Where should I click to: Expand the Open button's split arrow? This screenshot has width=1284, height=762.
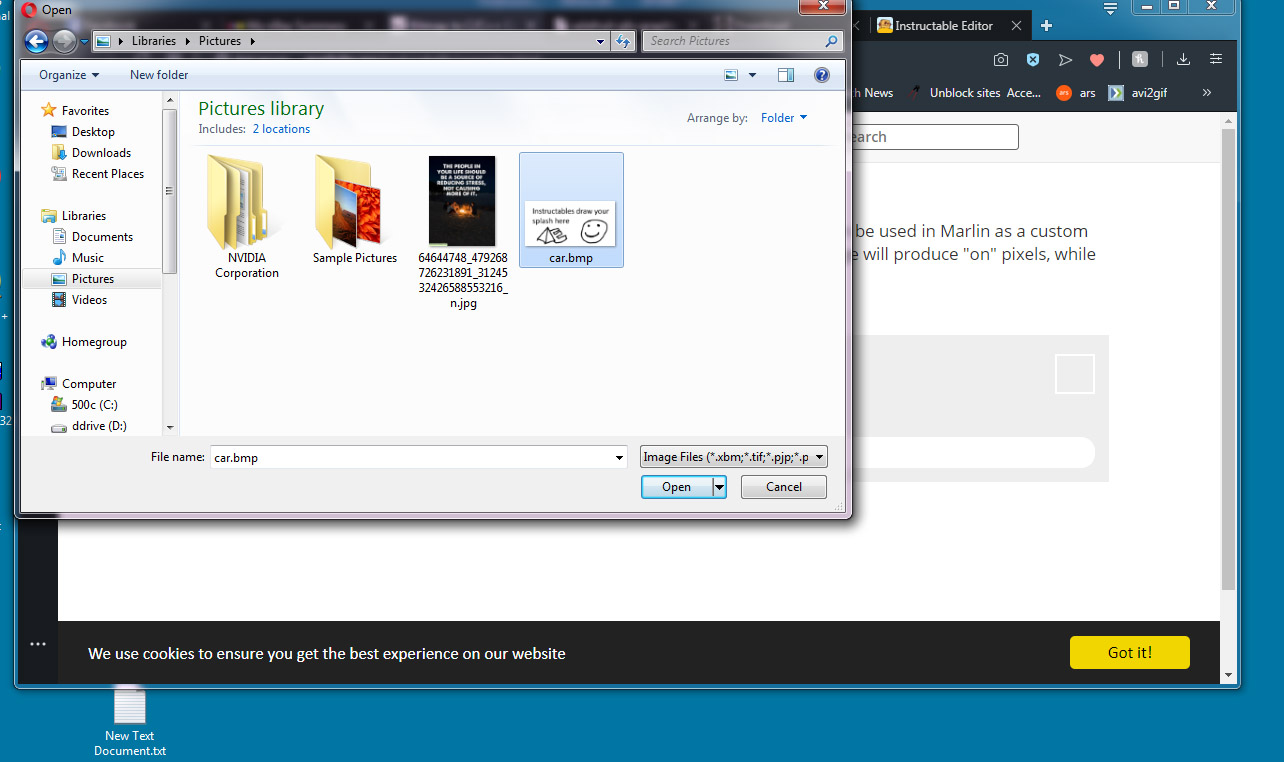[719, 487]
